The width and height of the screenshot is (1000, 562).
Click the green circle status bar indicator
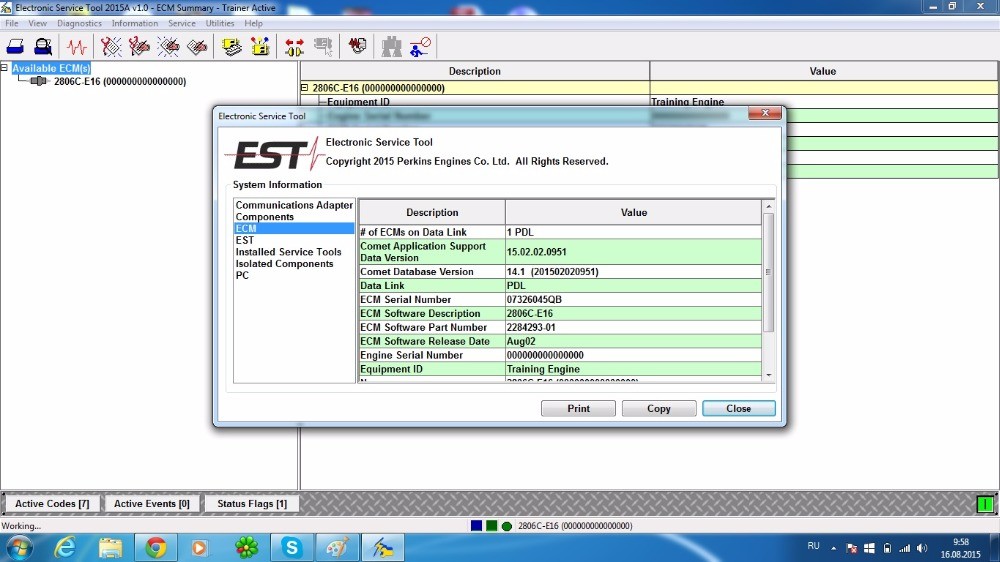click(x=507, y=526)
